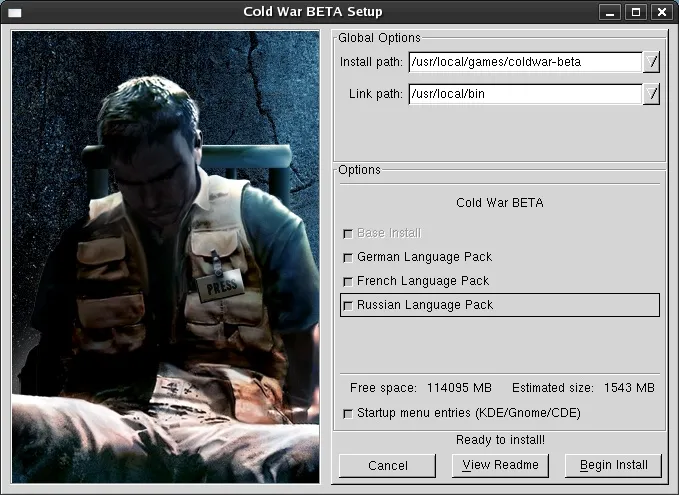The height and width of the screenshot is (495, 679).
Task: Click into the Install path text field
Action: pyautogui.click(x=525, y=62)
